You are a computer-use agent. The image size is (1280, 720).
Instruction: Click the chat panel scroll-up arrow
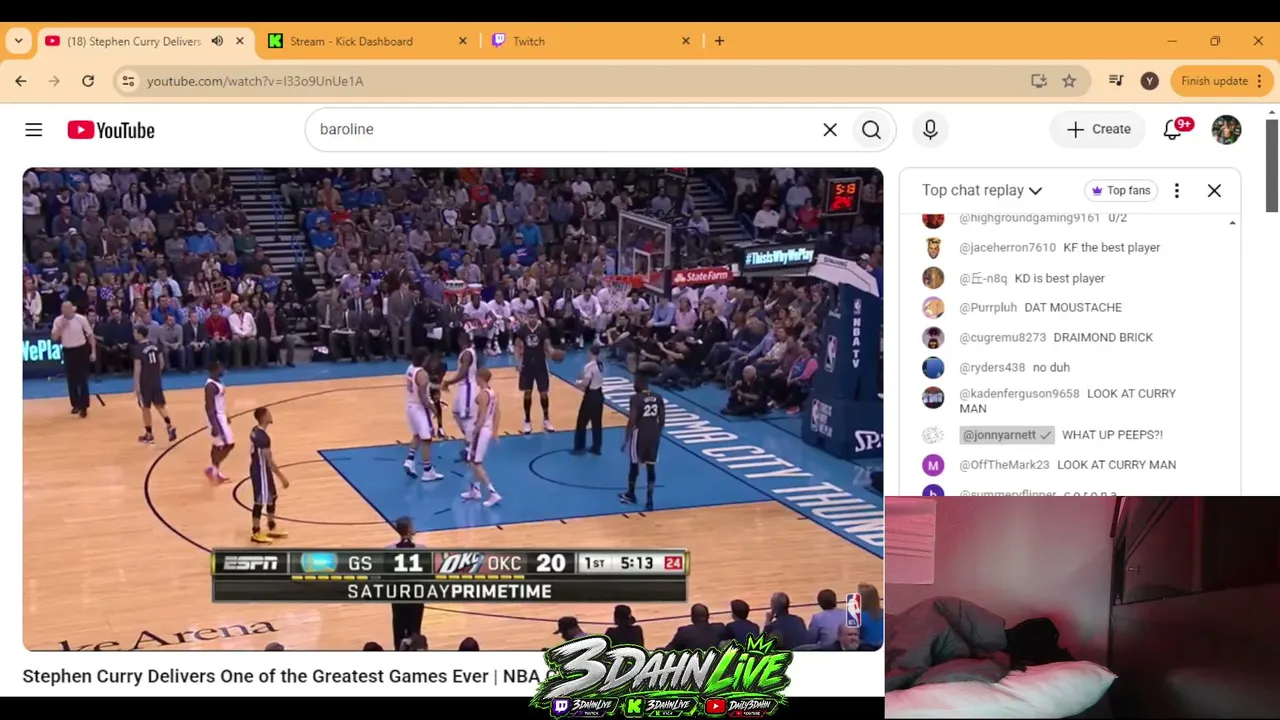1232,222
